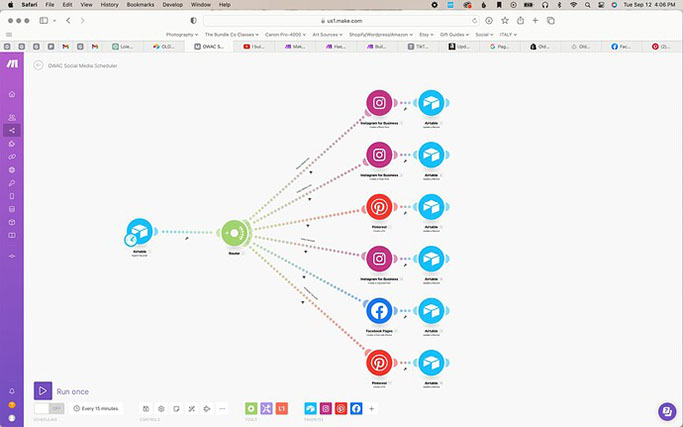Switch to the YouTube browser tab
The width and height of the screenshot is (683, 427).
tap(255, 46)
